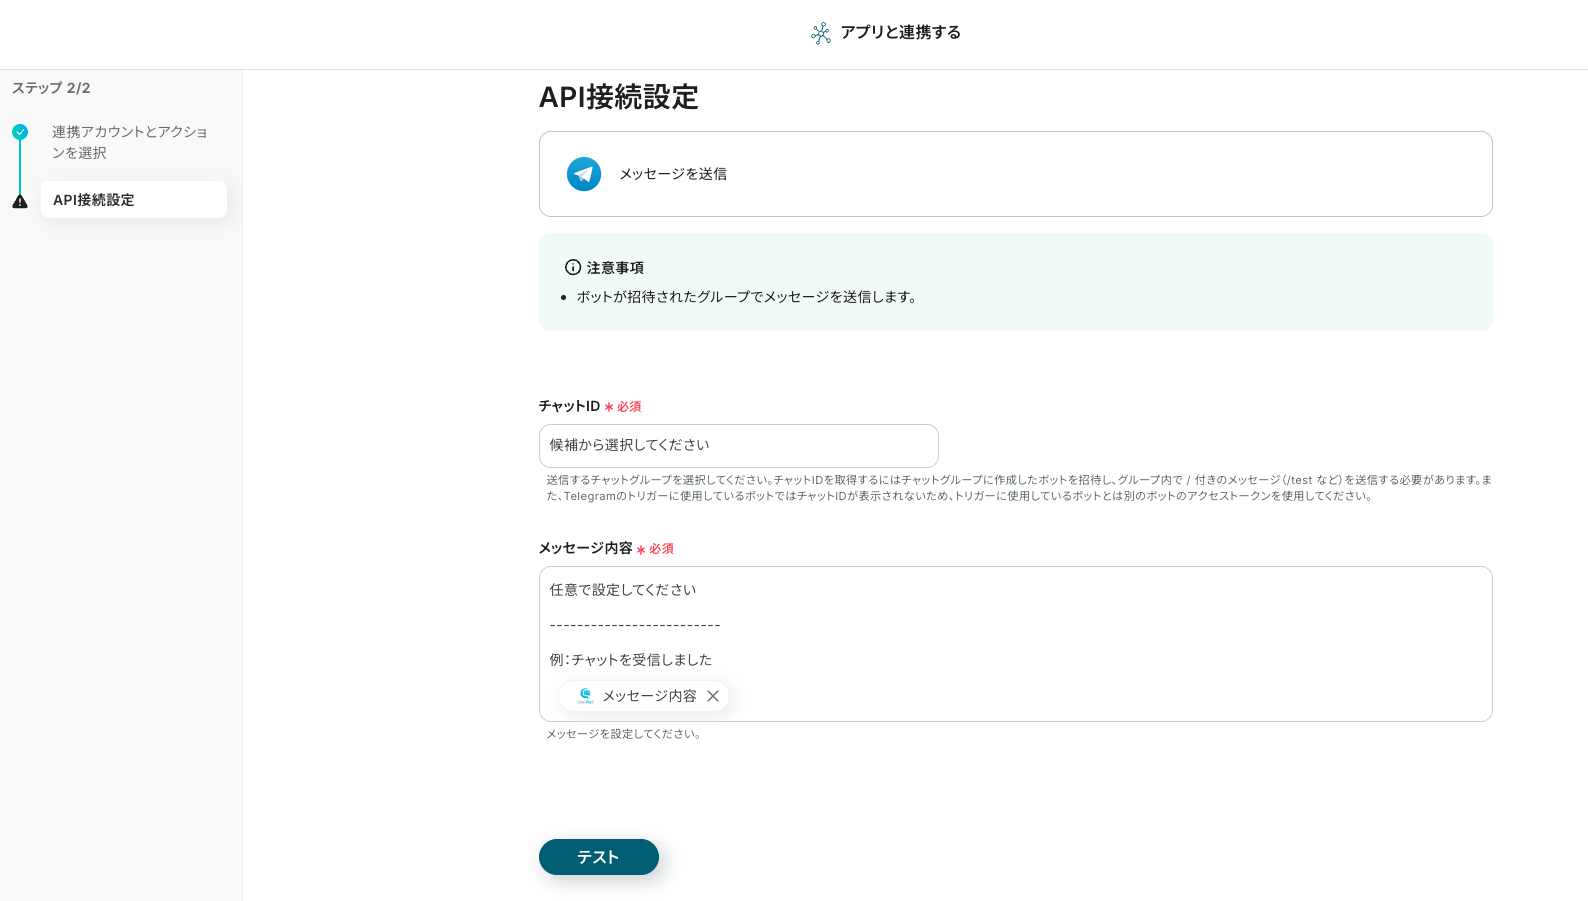Viewport: 1588px width, 901px height.
Task: Click the chat app icon inside the chip
Action: (x=585, y=696)
